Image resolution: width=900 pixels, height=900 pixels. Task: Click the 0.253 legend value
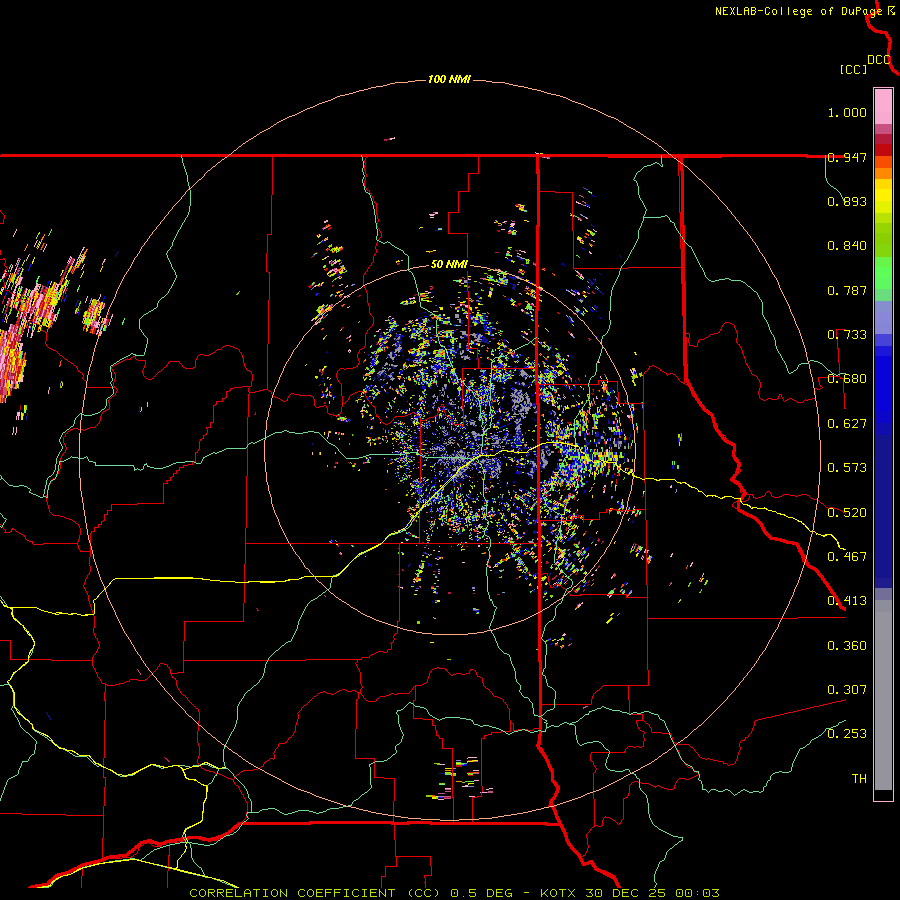coord(847,734)
